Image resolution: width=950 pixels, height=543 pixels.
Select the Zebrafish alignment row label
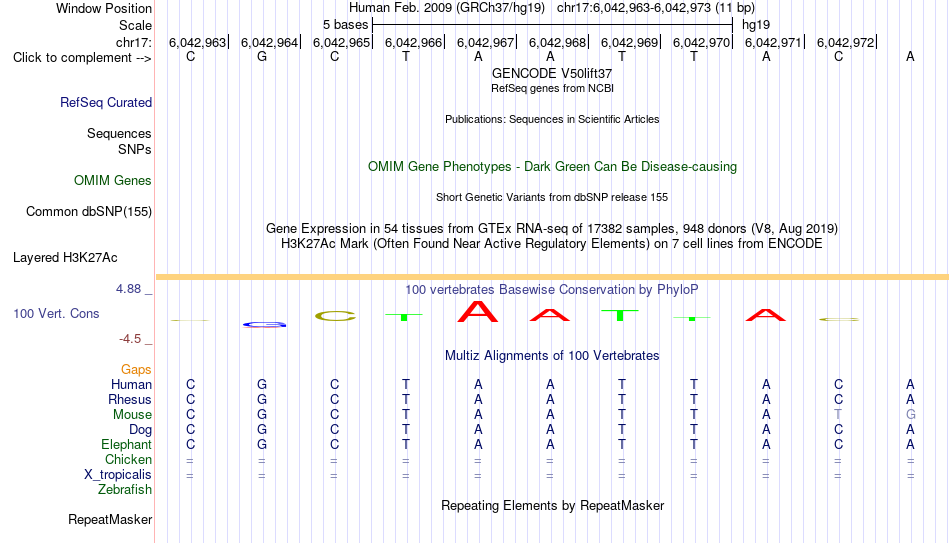point(125,489)
